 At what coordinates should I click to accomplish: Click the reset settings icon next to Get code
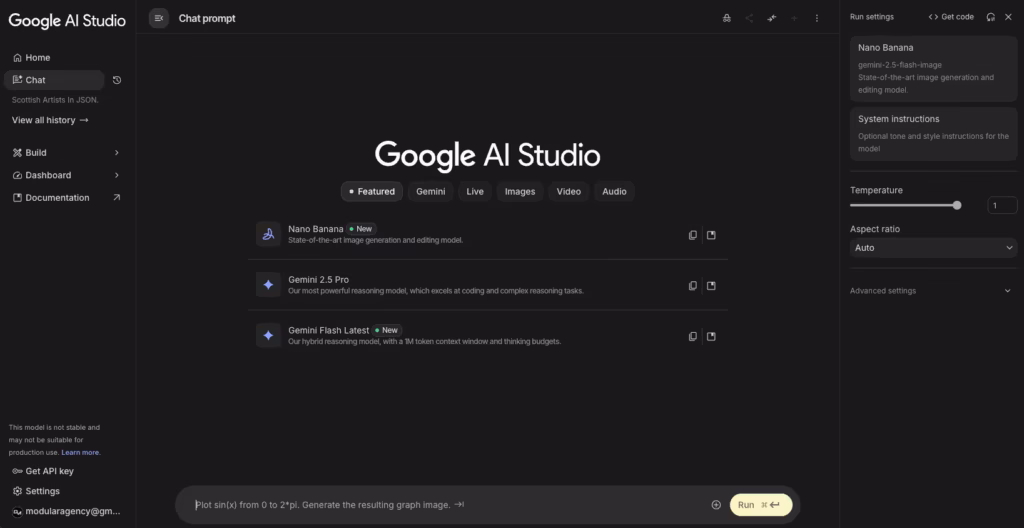click(991, 17)
